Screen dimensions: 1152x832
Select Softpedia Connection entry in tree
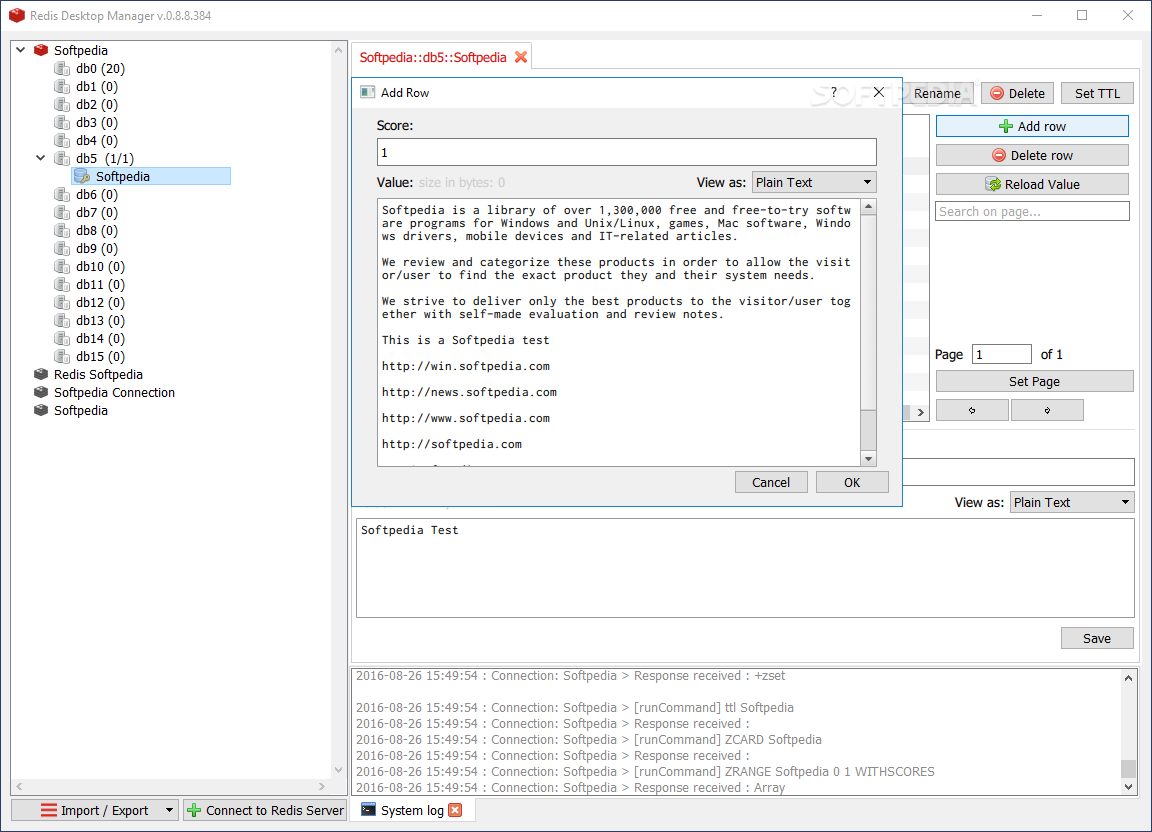click(115, 392)
